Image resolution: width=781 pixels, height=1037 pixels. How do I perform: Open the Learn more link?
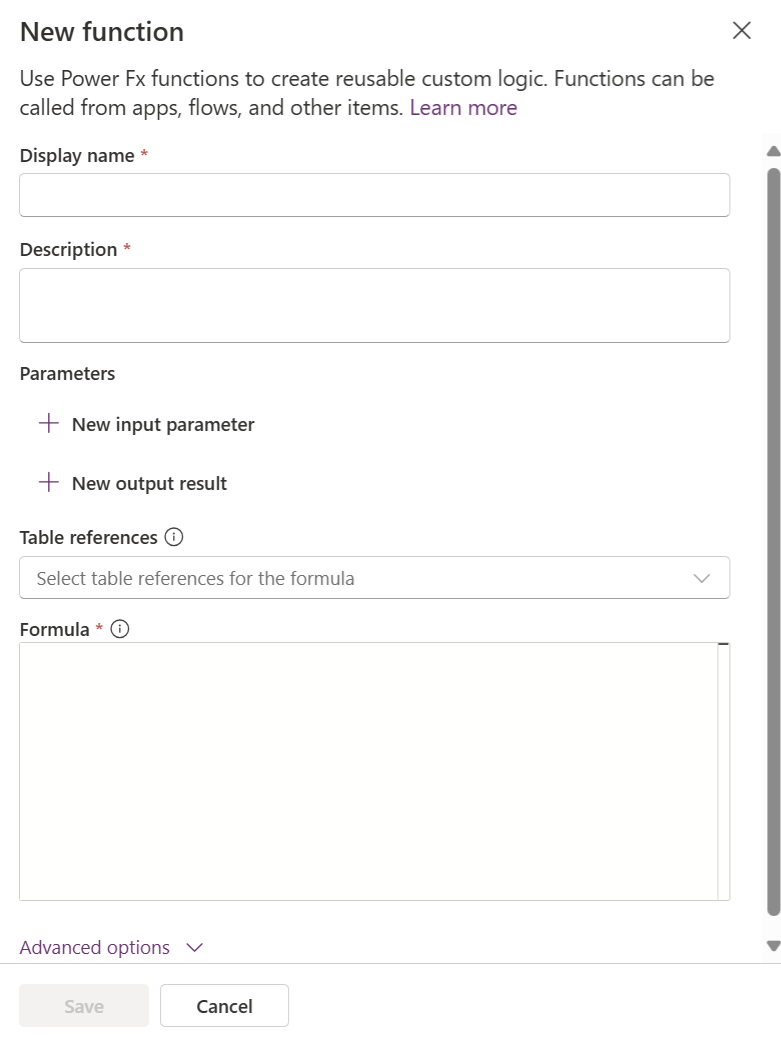pos(463,108)
